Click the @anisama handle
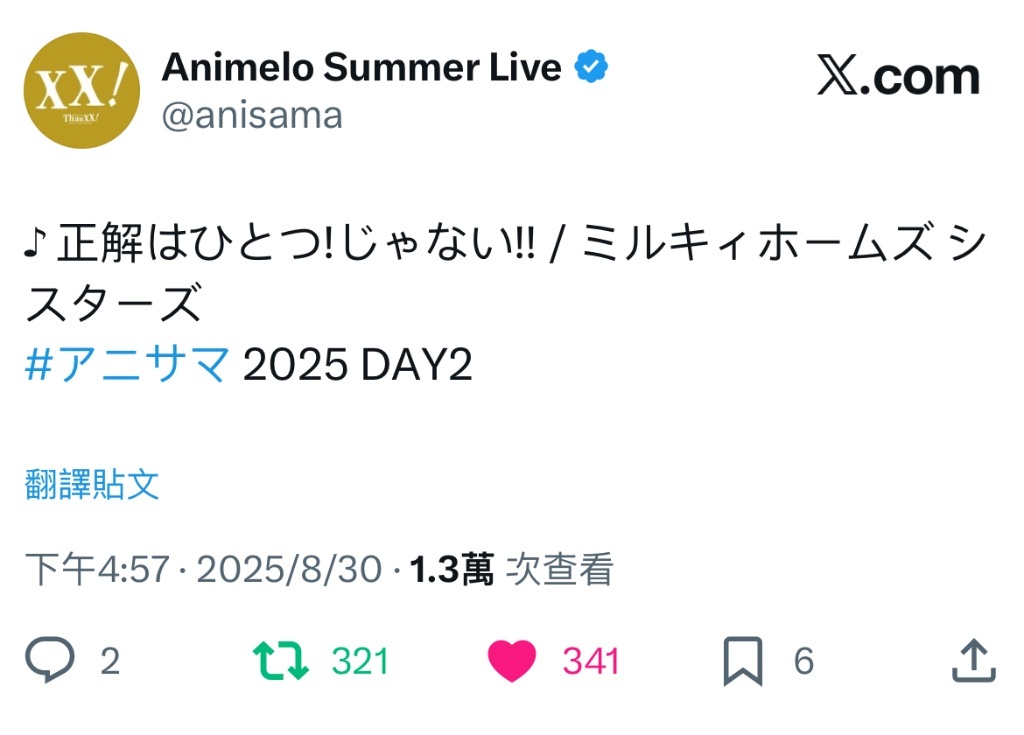Image resolution: width=1024 pixels, height=735 pixels. [x=252, y=116]
